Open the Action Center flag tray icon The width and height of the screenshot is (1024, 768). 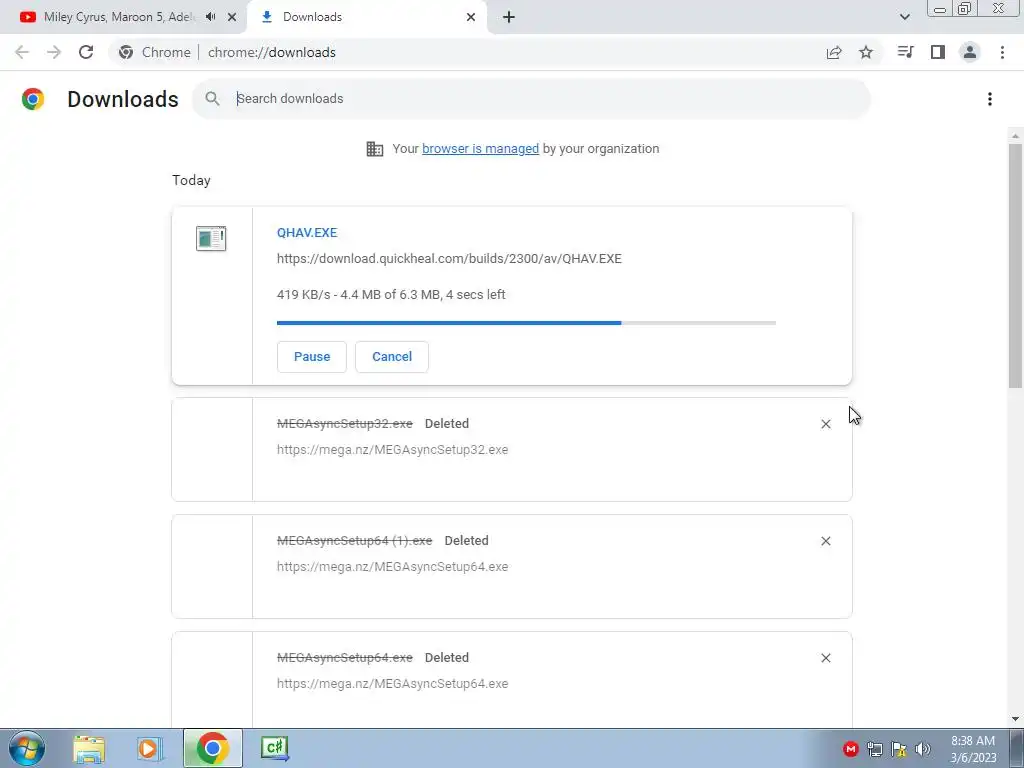(x=899, y=749)
